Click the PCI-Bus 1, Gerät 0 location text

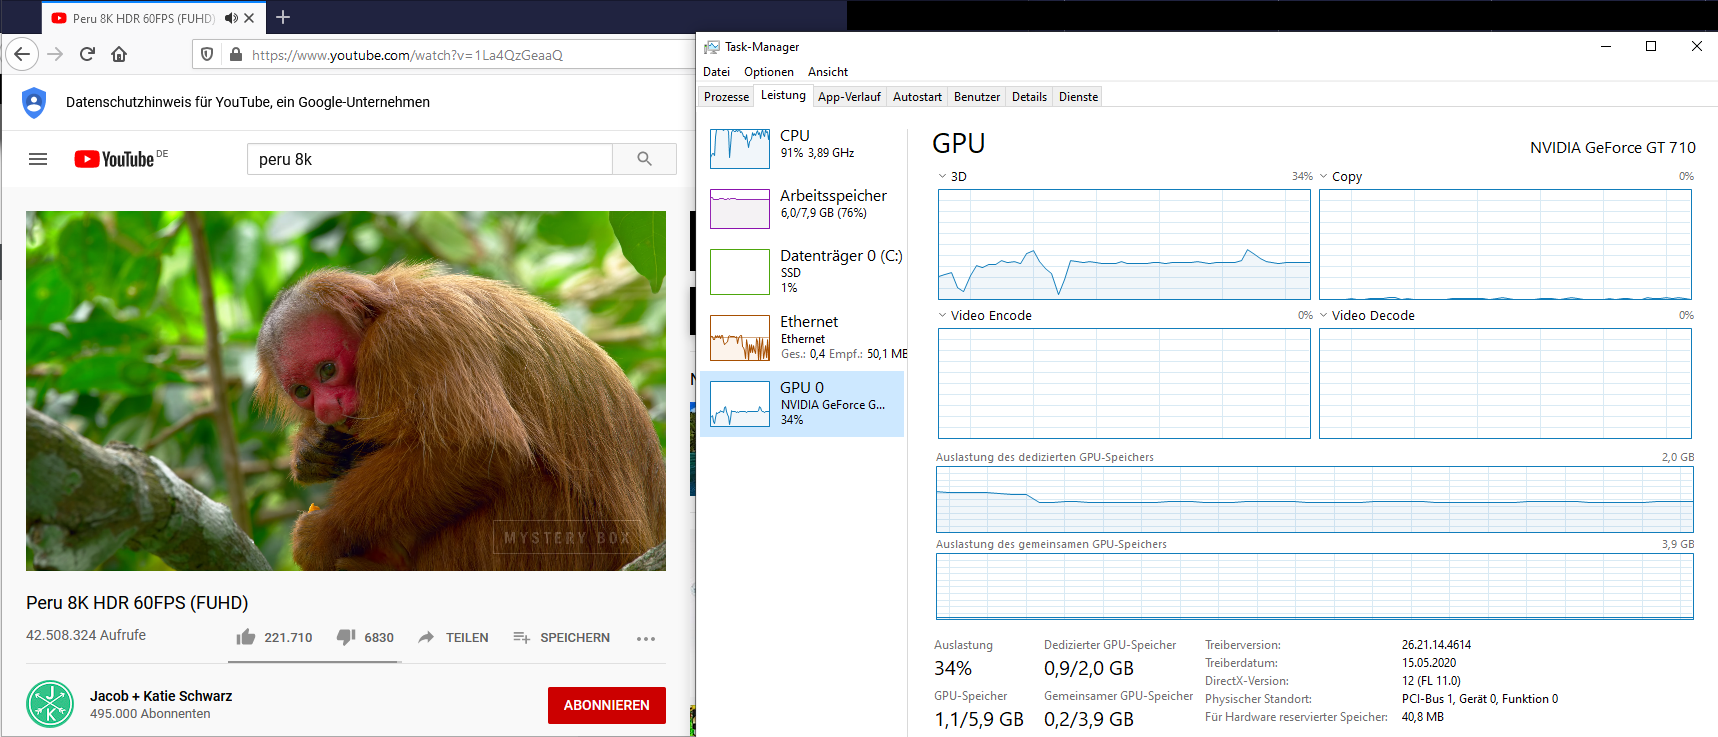point(1480,699)
